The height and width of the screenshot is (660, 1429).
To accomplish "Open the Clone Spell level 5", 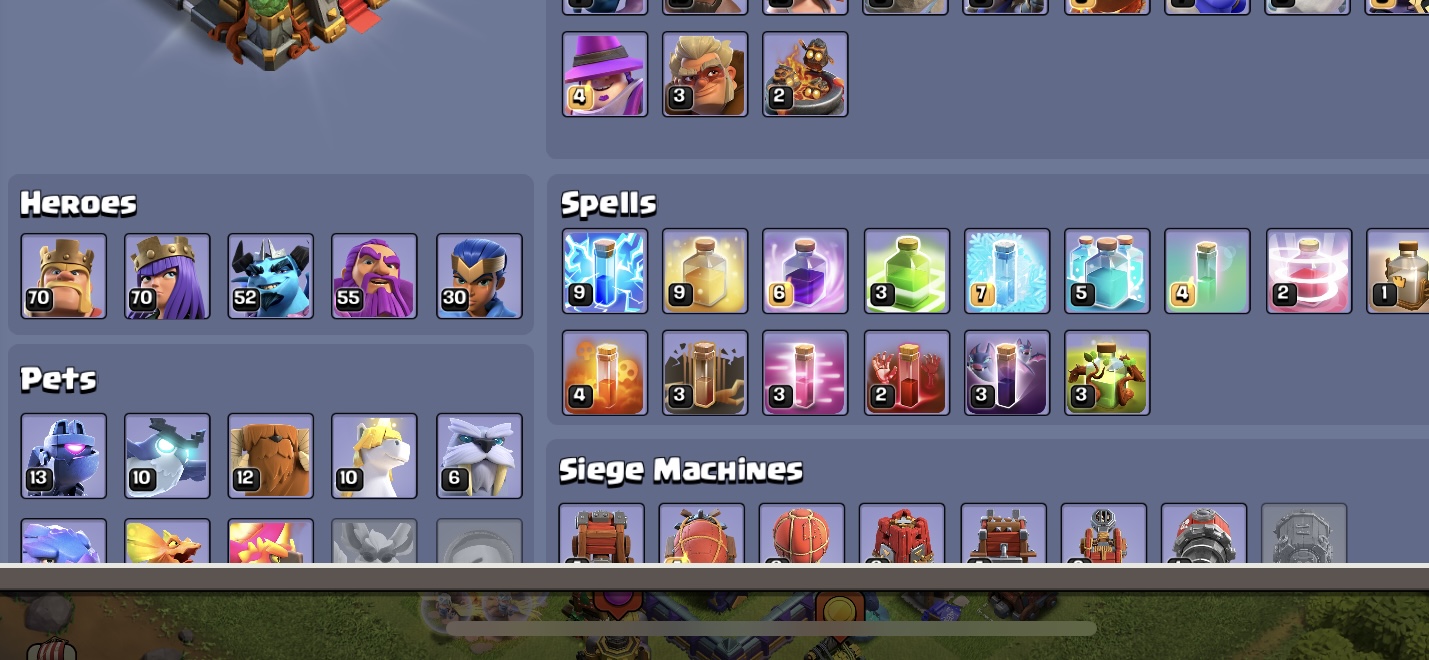I will click(1107, 271).
